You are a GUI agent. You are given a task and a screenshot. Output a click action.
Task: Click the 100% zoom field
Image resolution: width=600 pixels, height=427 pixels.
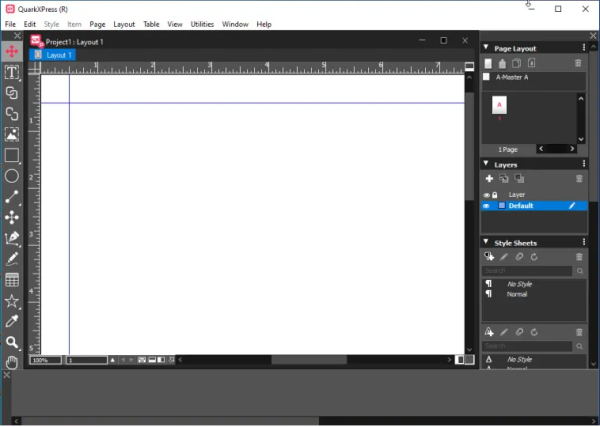pos(46,360)
